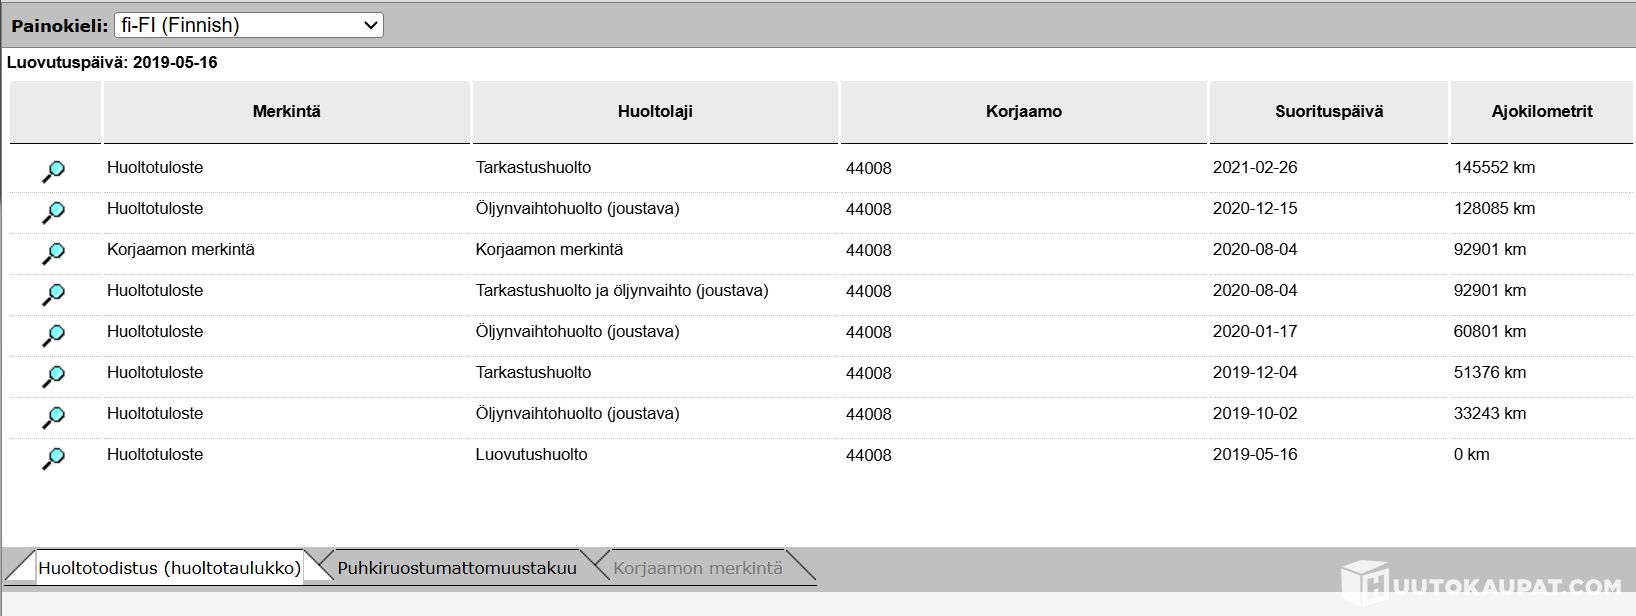Screen dimensions: 1636x616
Task: Switch to Huoltotodistus (huoltotaulukko) tab
Action: click(169, 567)
